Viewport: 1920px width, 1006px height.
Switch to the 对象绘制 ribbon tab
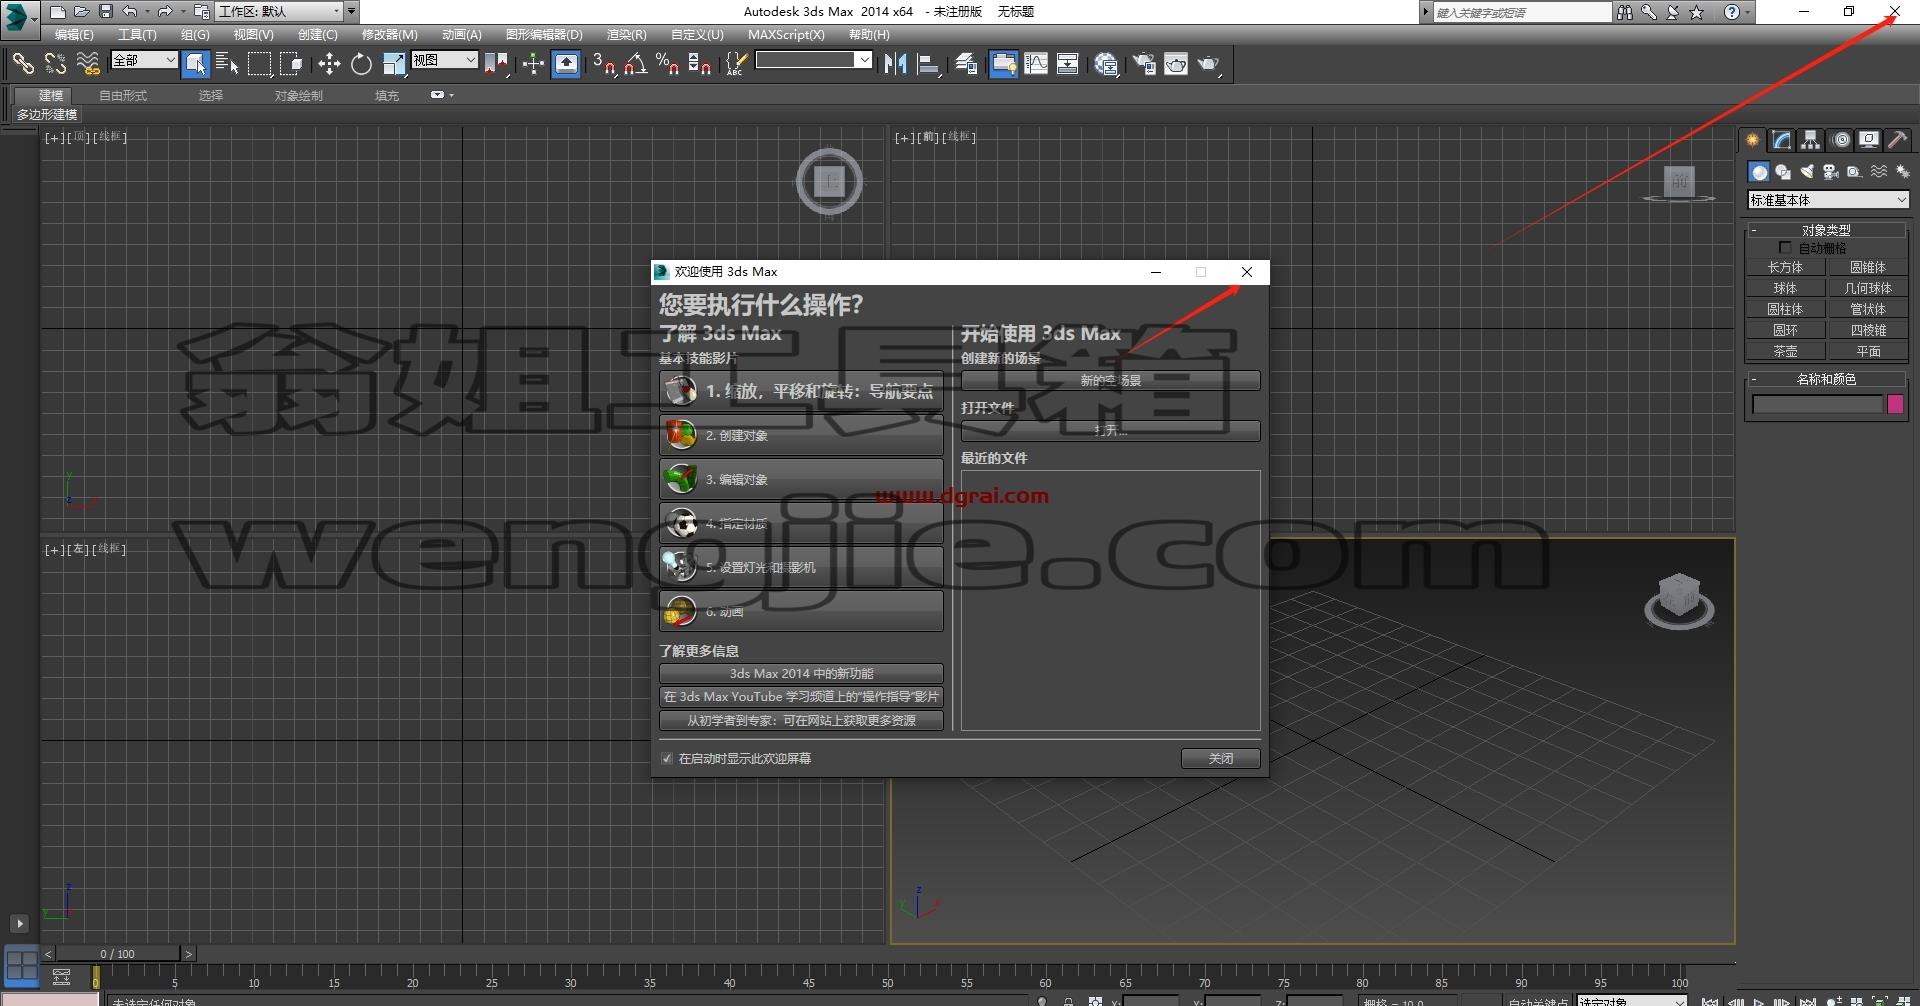pos(299,96)
